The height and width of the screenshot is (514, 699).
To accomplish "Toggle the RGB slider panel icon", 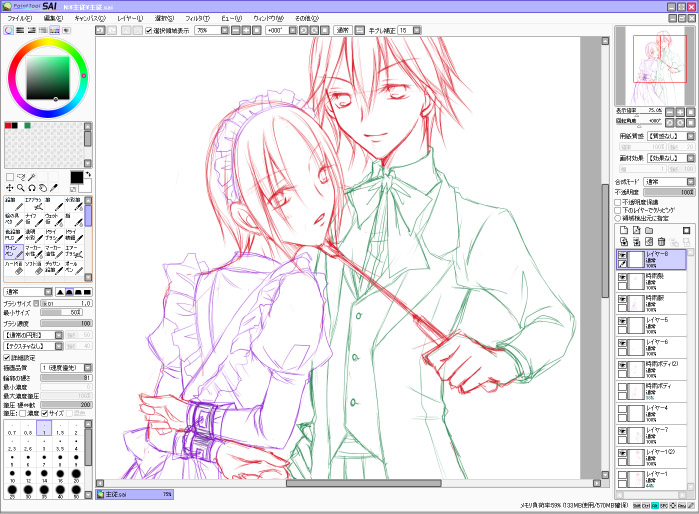I will (20, 30).
